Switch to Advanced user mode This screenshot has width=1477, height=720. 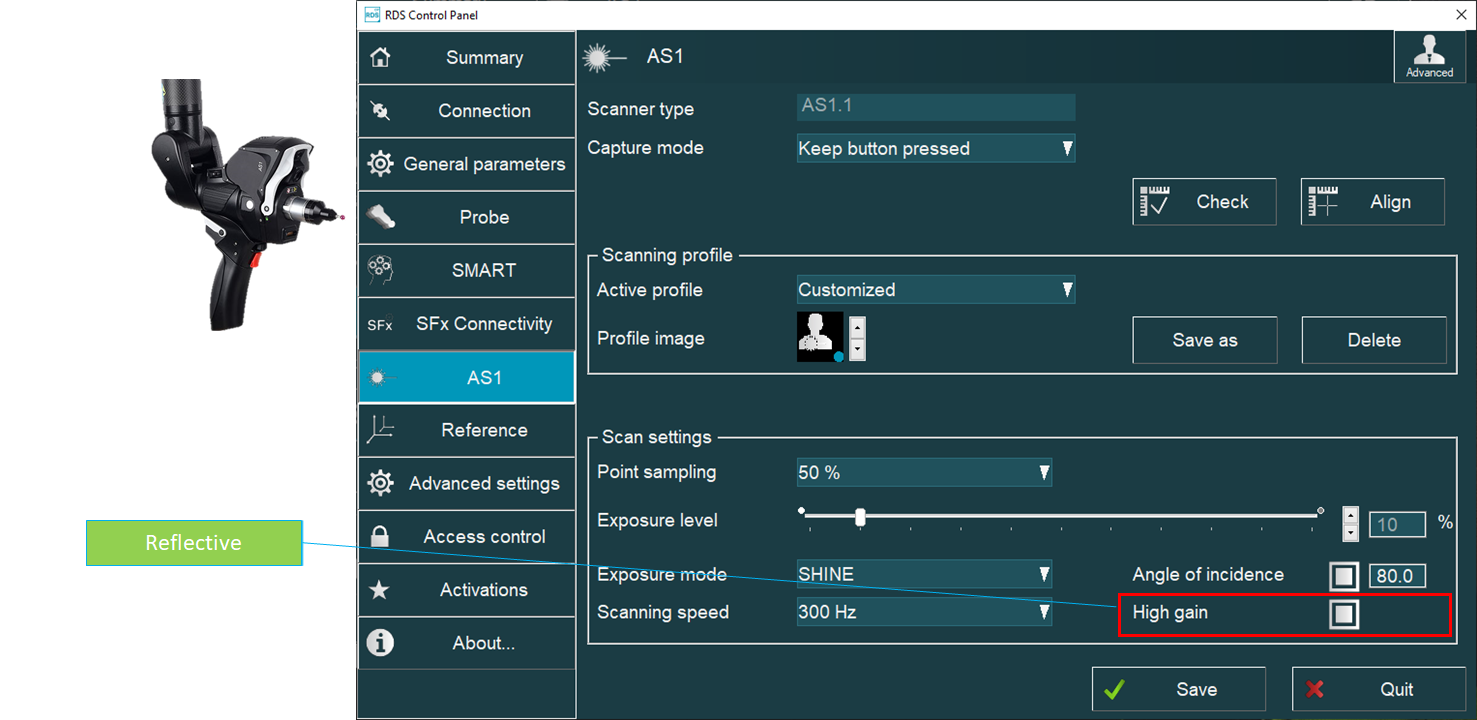tap(1430, 57)
